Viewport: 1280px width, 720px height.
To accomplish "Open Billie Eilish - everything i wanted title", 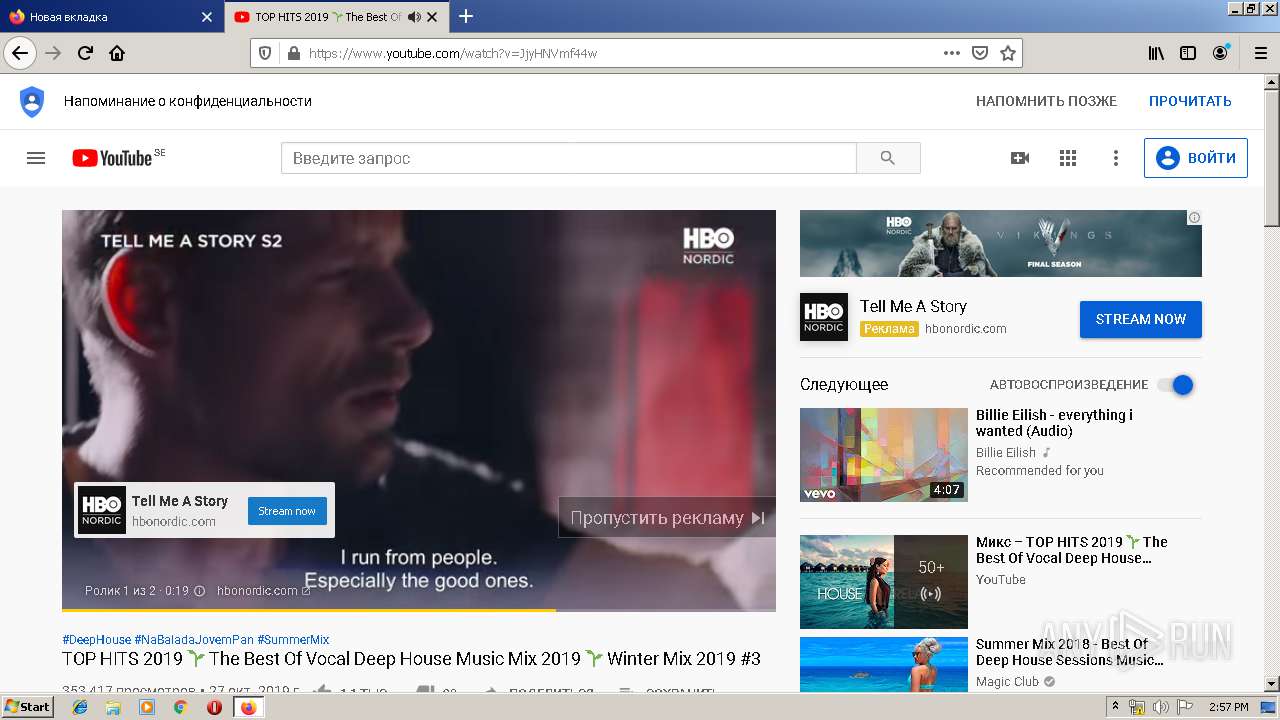I will pyautogui.click(x=1054, y=423).
